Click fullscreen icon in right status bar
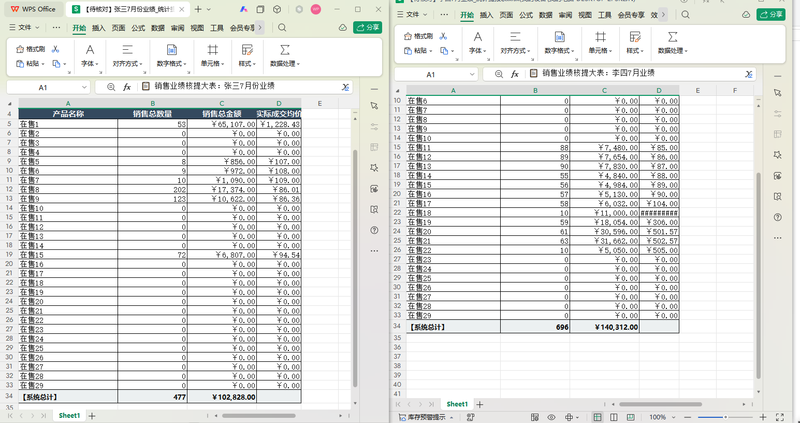 (780, 417)
